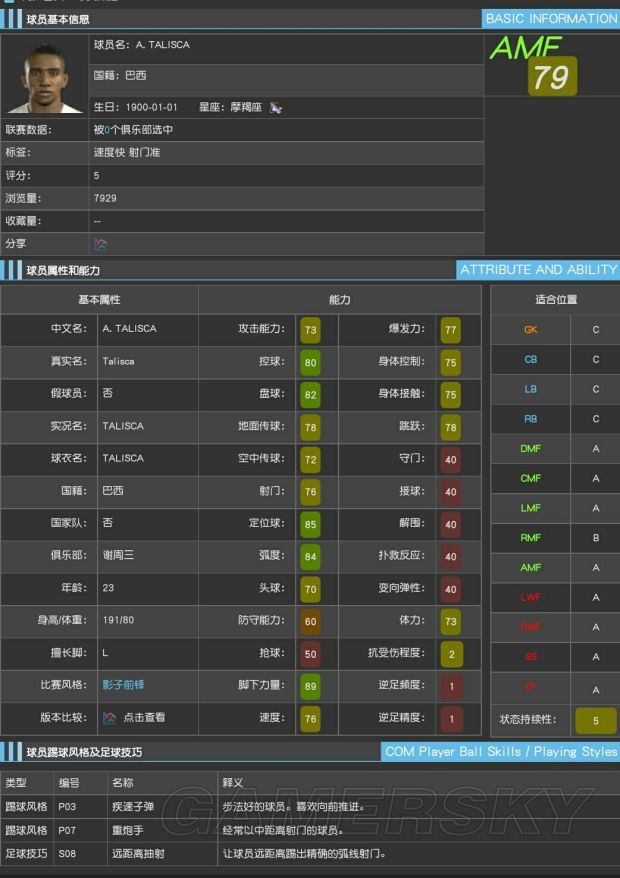The image size is (620, 878).
Task: Select the SS position row
Action: [x=556, y=657]
